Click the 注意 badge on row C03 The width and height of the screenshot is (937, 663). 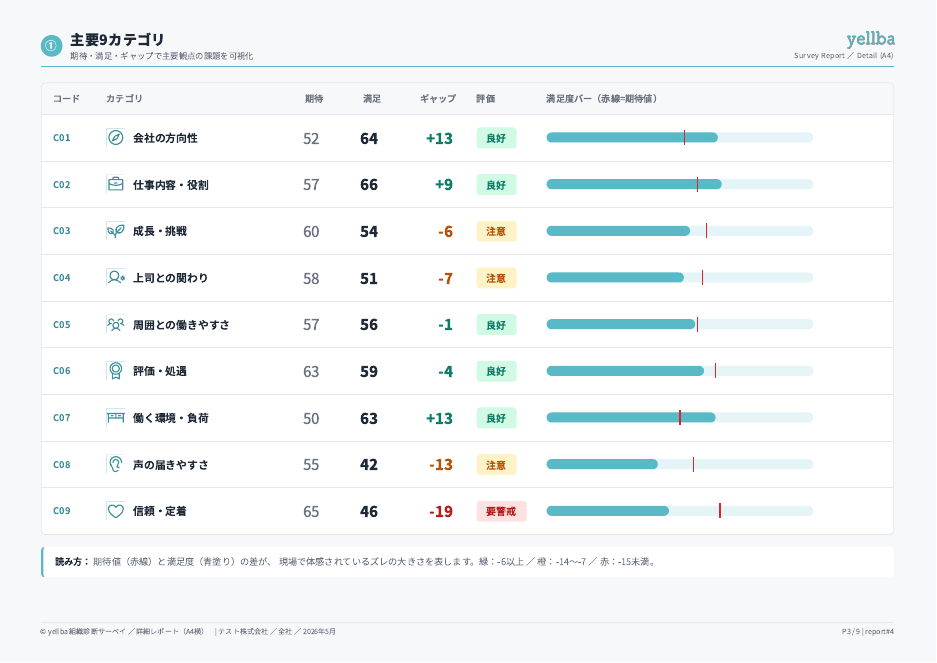(x=496, y=231)
